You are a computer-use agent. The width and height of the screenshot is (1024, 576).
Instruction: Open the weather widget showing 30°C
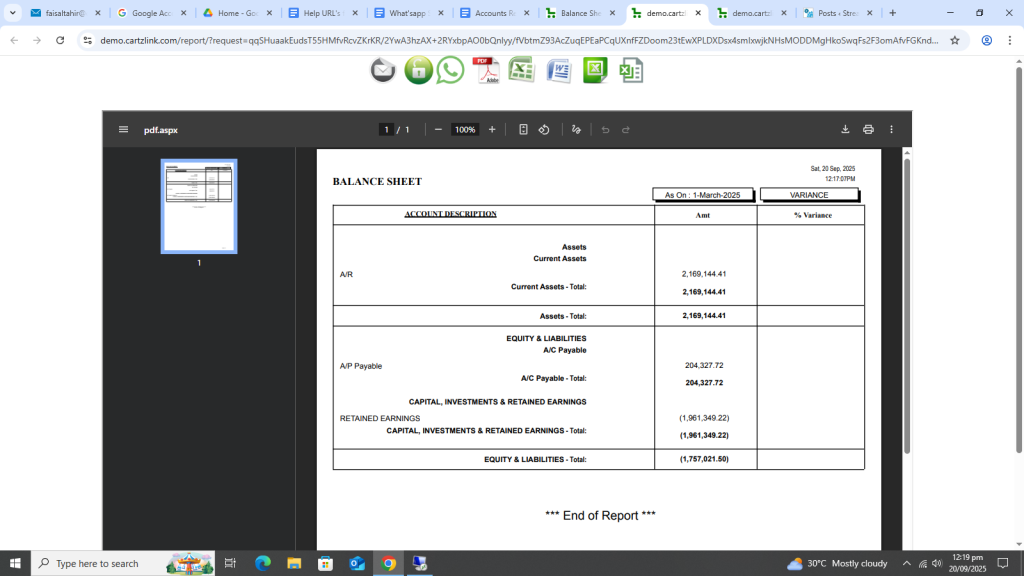tap(837, 563)
